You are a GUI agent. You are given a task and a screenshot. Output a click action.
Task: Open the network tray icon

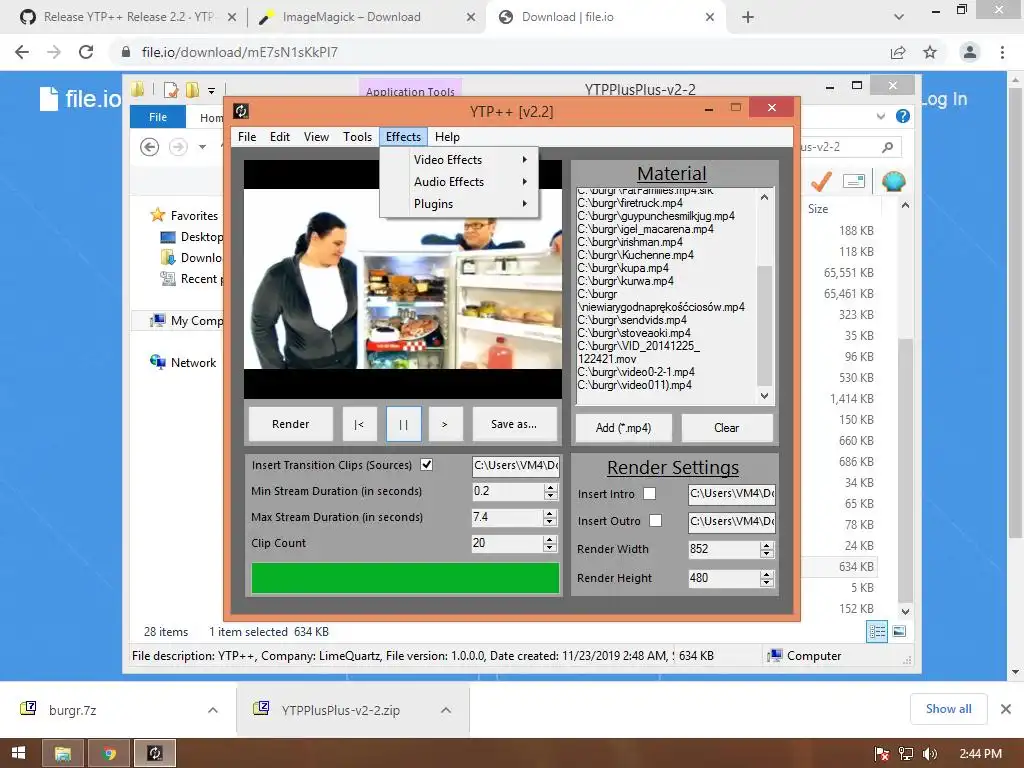pos(906,754)
